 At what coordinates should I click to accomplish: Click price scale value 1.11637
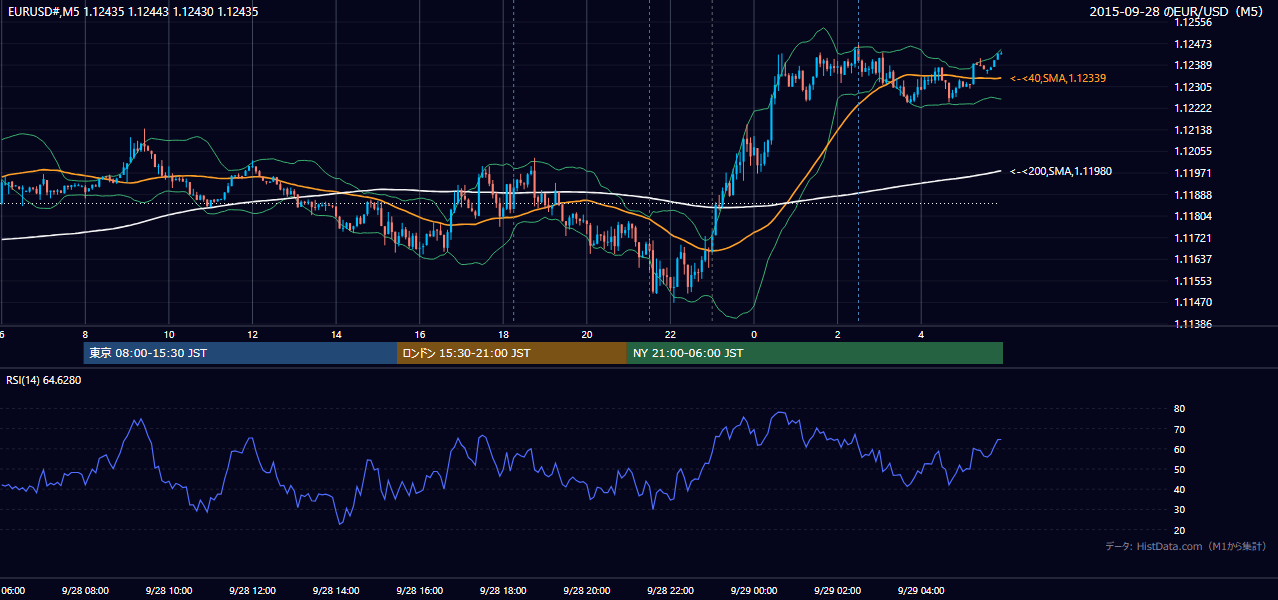[x=1194, y=259]
